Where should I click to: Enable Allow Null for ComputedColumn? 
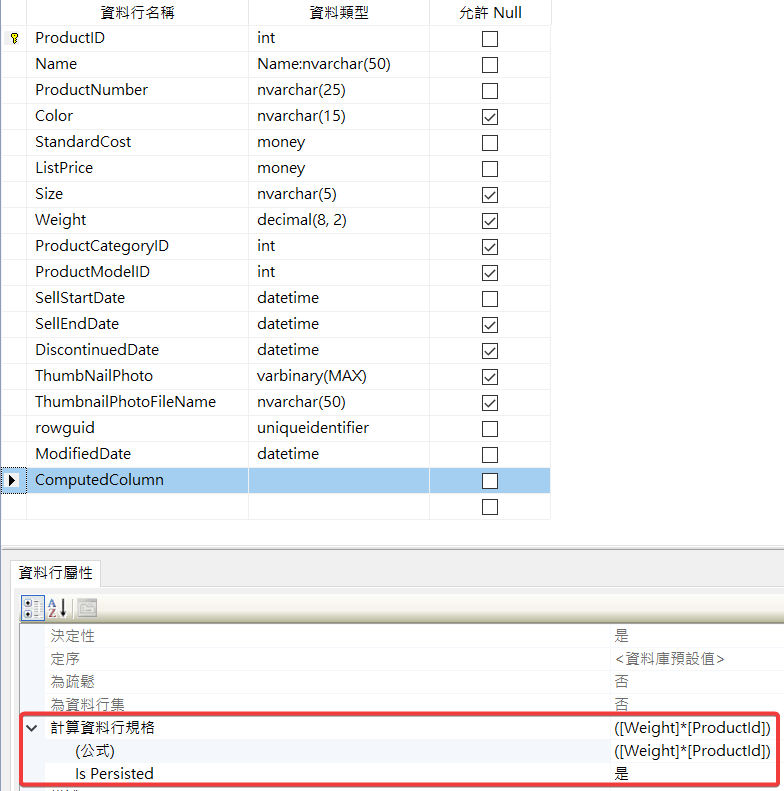point(490,481)
